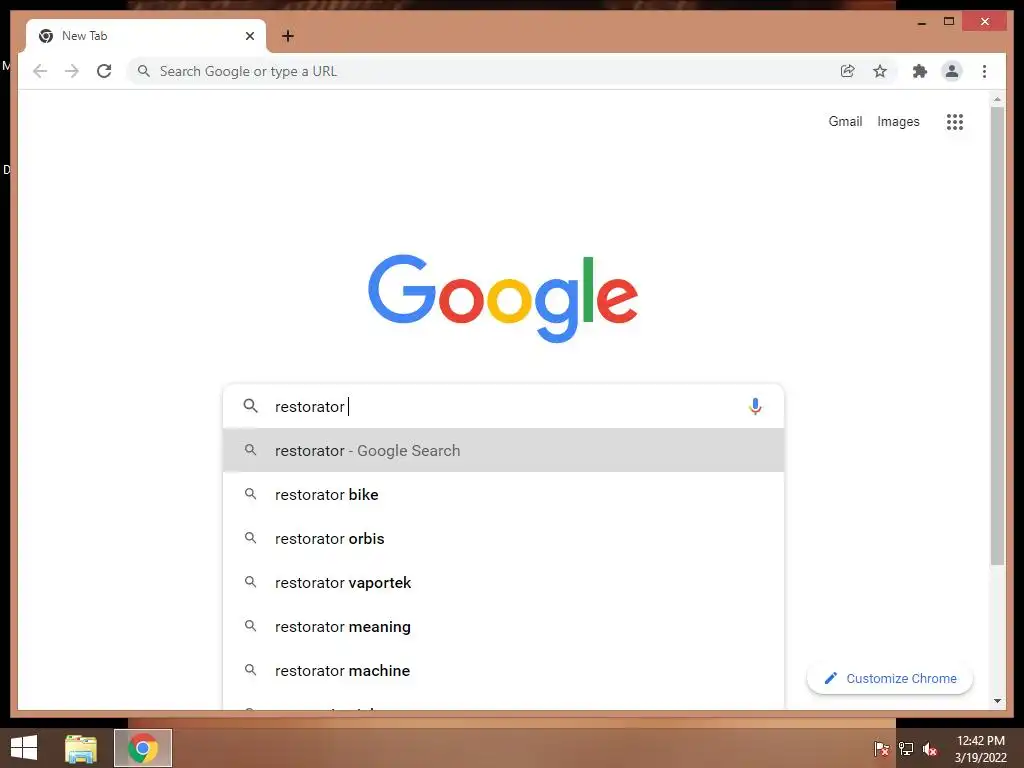Click the muted volume tray icon

(x=930, y=749)
